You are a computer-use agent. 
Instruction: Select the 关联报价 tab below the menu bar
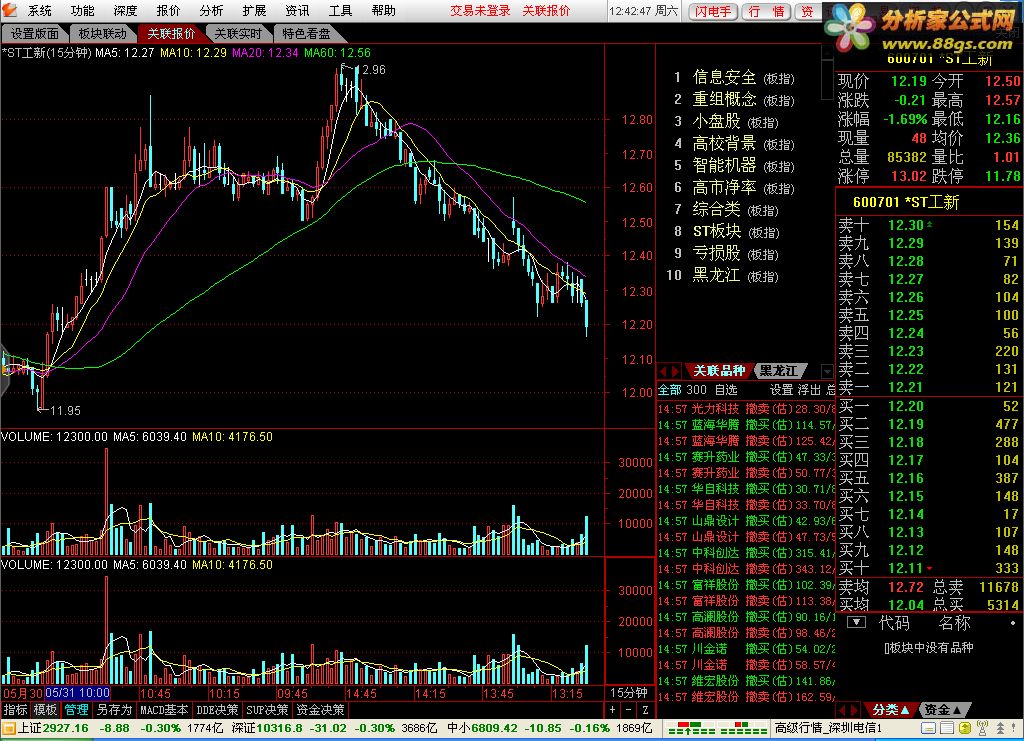point(170,33)
